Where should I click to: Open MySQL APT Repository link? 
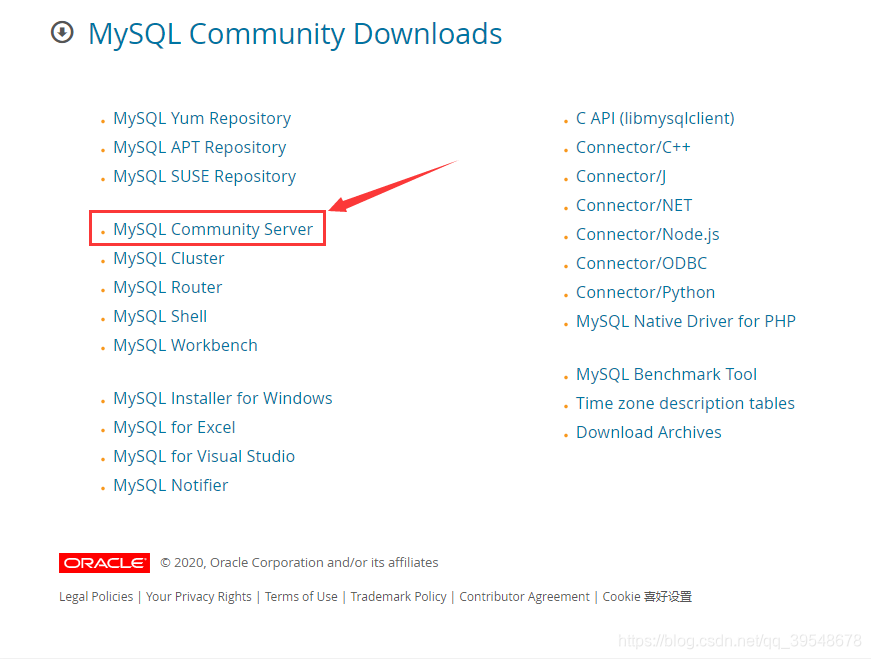click(x=199, y=147)
